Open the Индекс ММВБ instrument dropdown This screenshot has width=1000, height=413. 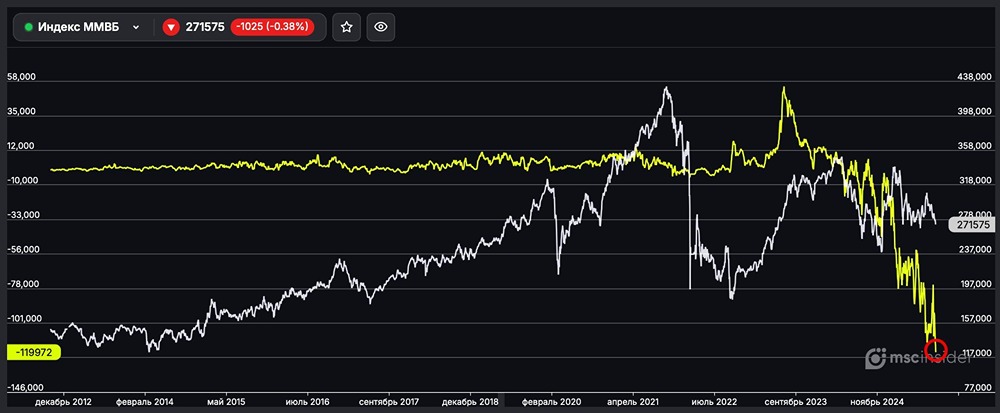tap(82, 27)
